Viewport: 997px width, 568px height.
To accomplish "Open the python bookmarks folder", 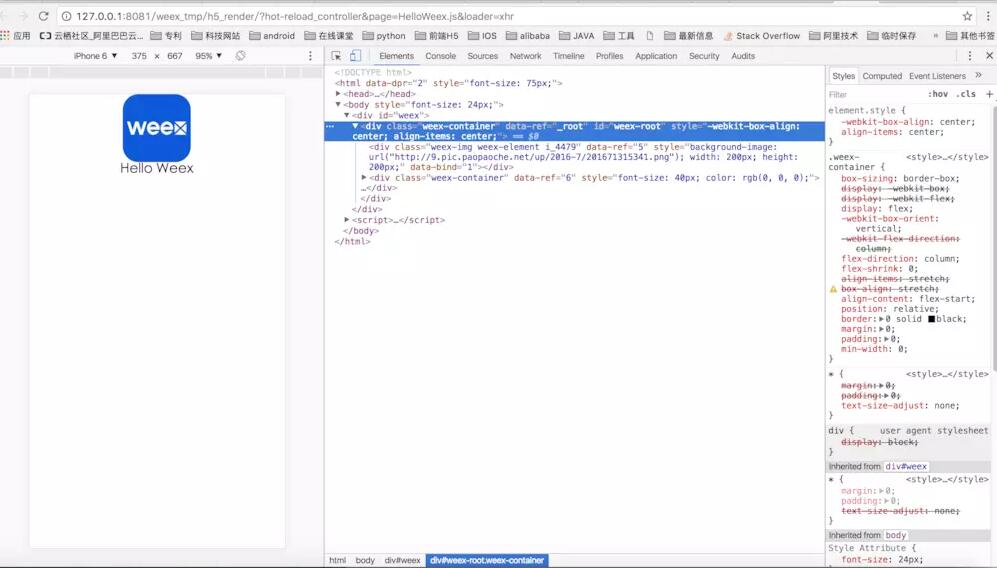I will pyautogui.click(x=384, y=36).
